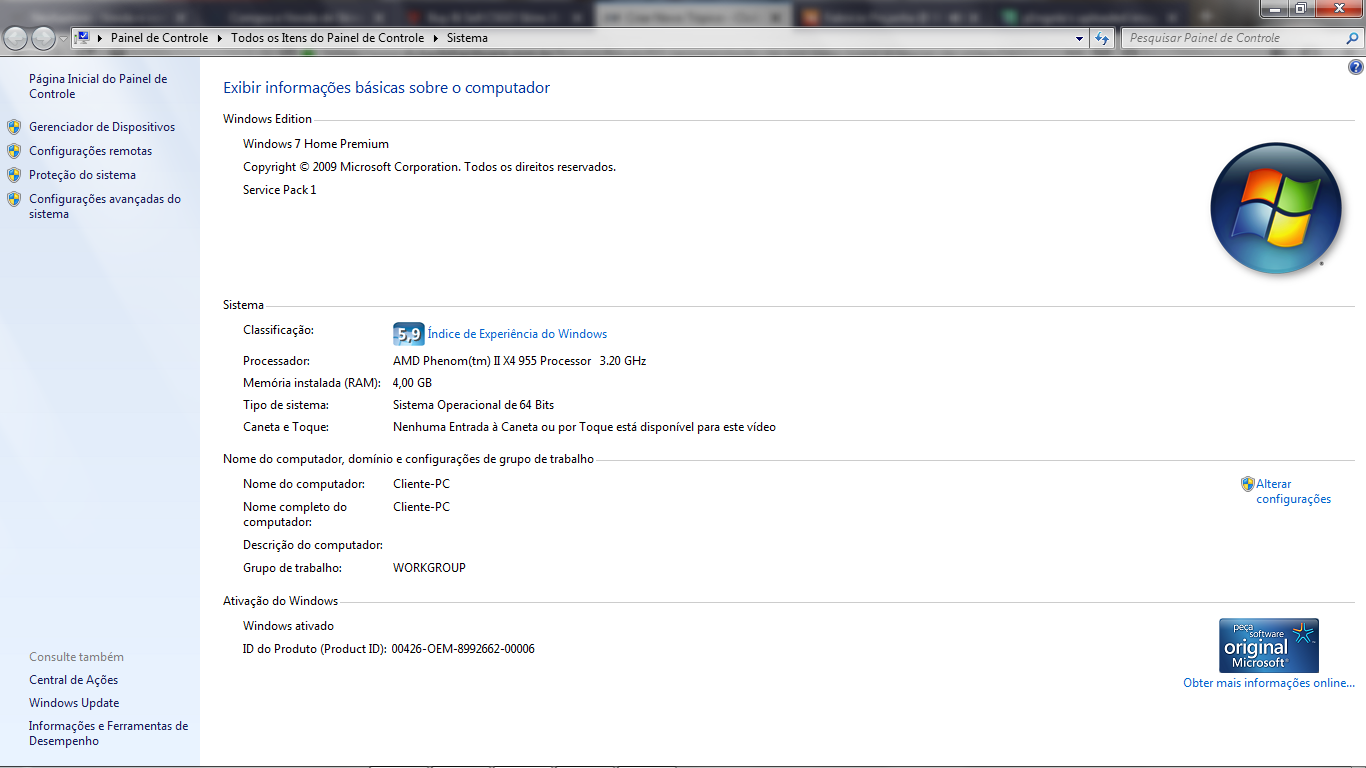The image size is (1366, 768).
Task: Minimize the window with the minimize button
Action: [1274, 8]
